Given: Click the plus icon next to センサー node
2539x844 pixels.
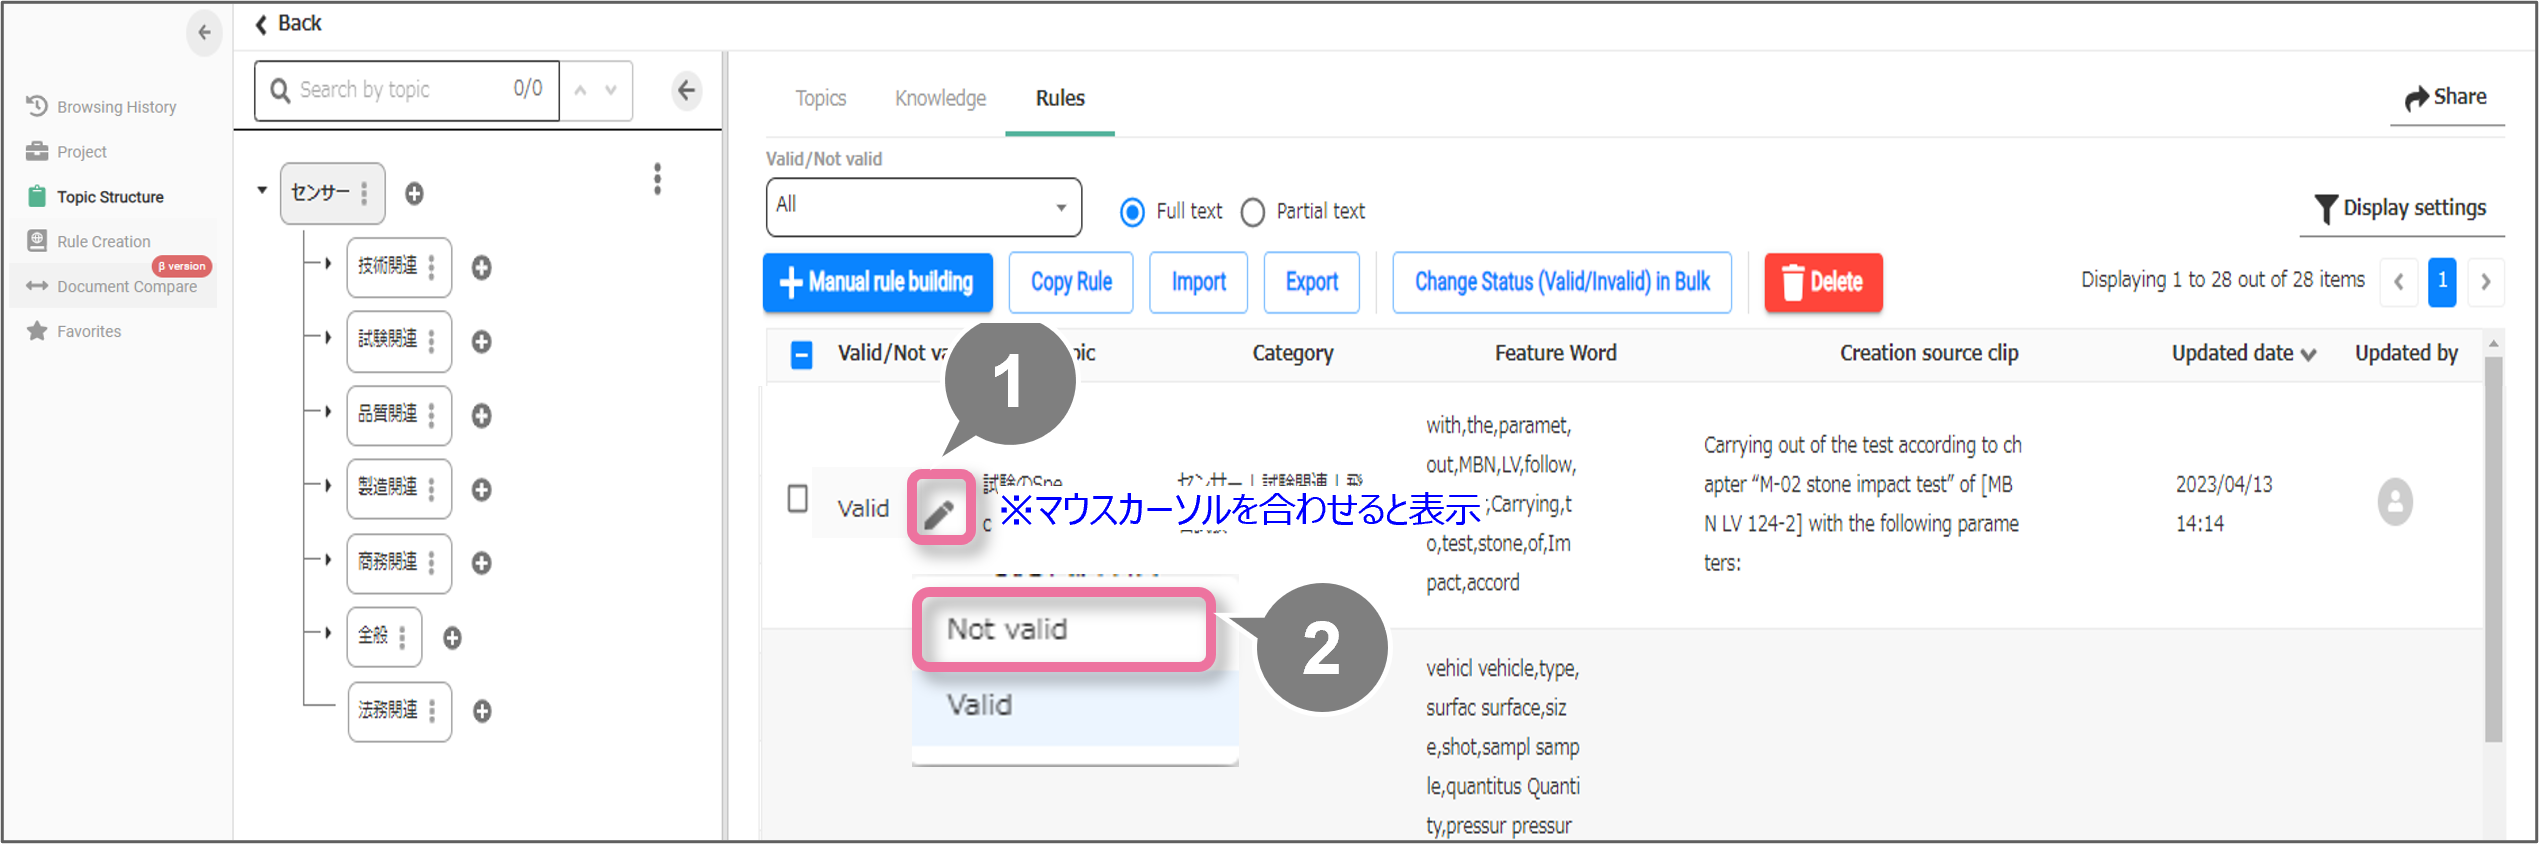Looking at the screenshot, I should coord(414,194).
